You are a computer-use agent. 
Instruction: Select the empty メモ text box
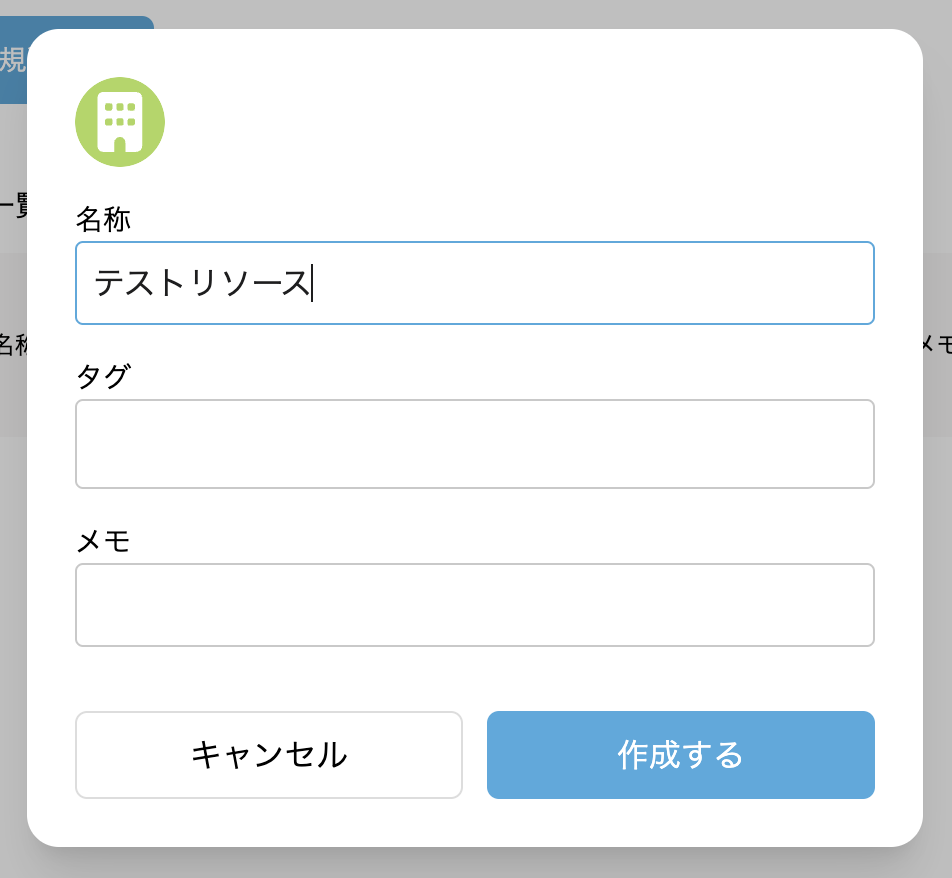[x=475, y=605]
